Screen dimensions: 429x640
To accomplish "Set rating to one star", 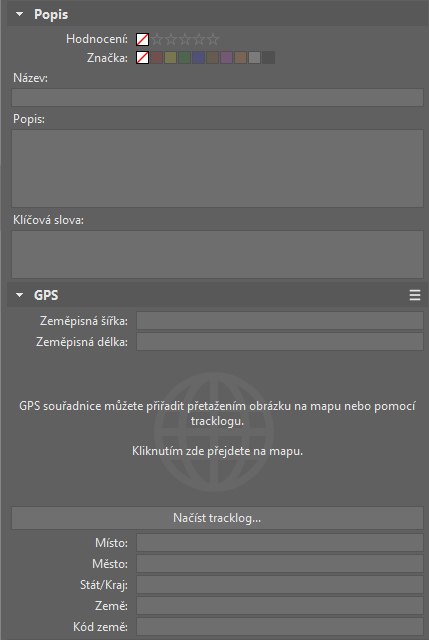I will [157, 40].
